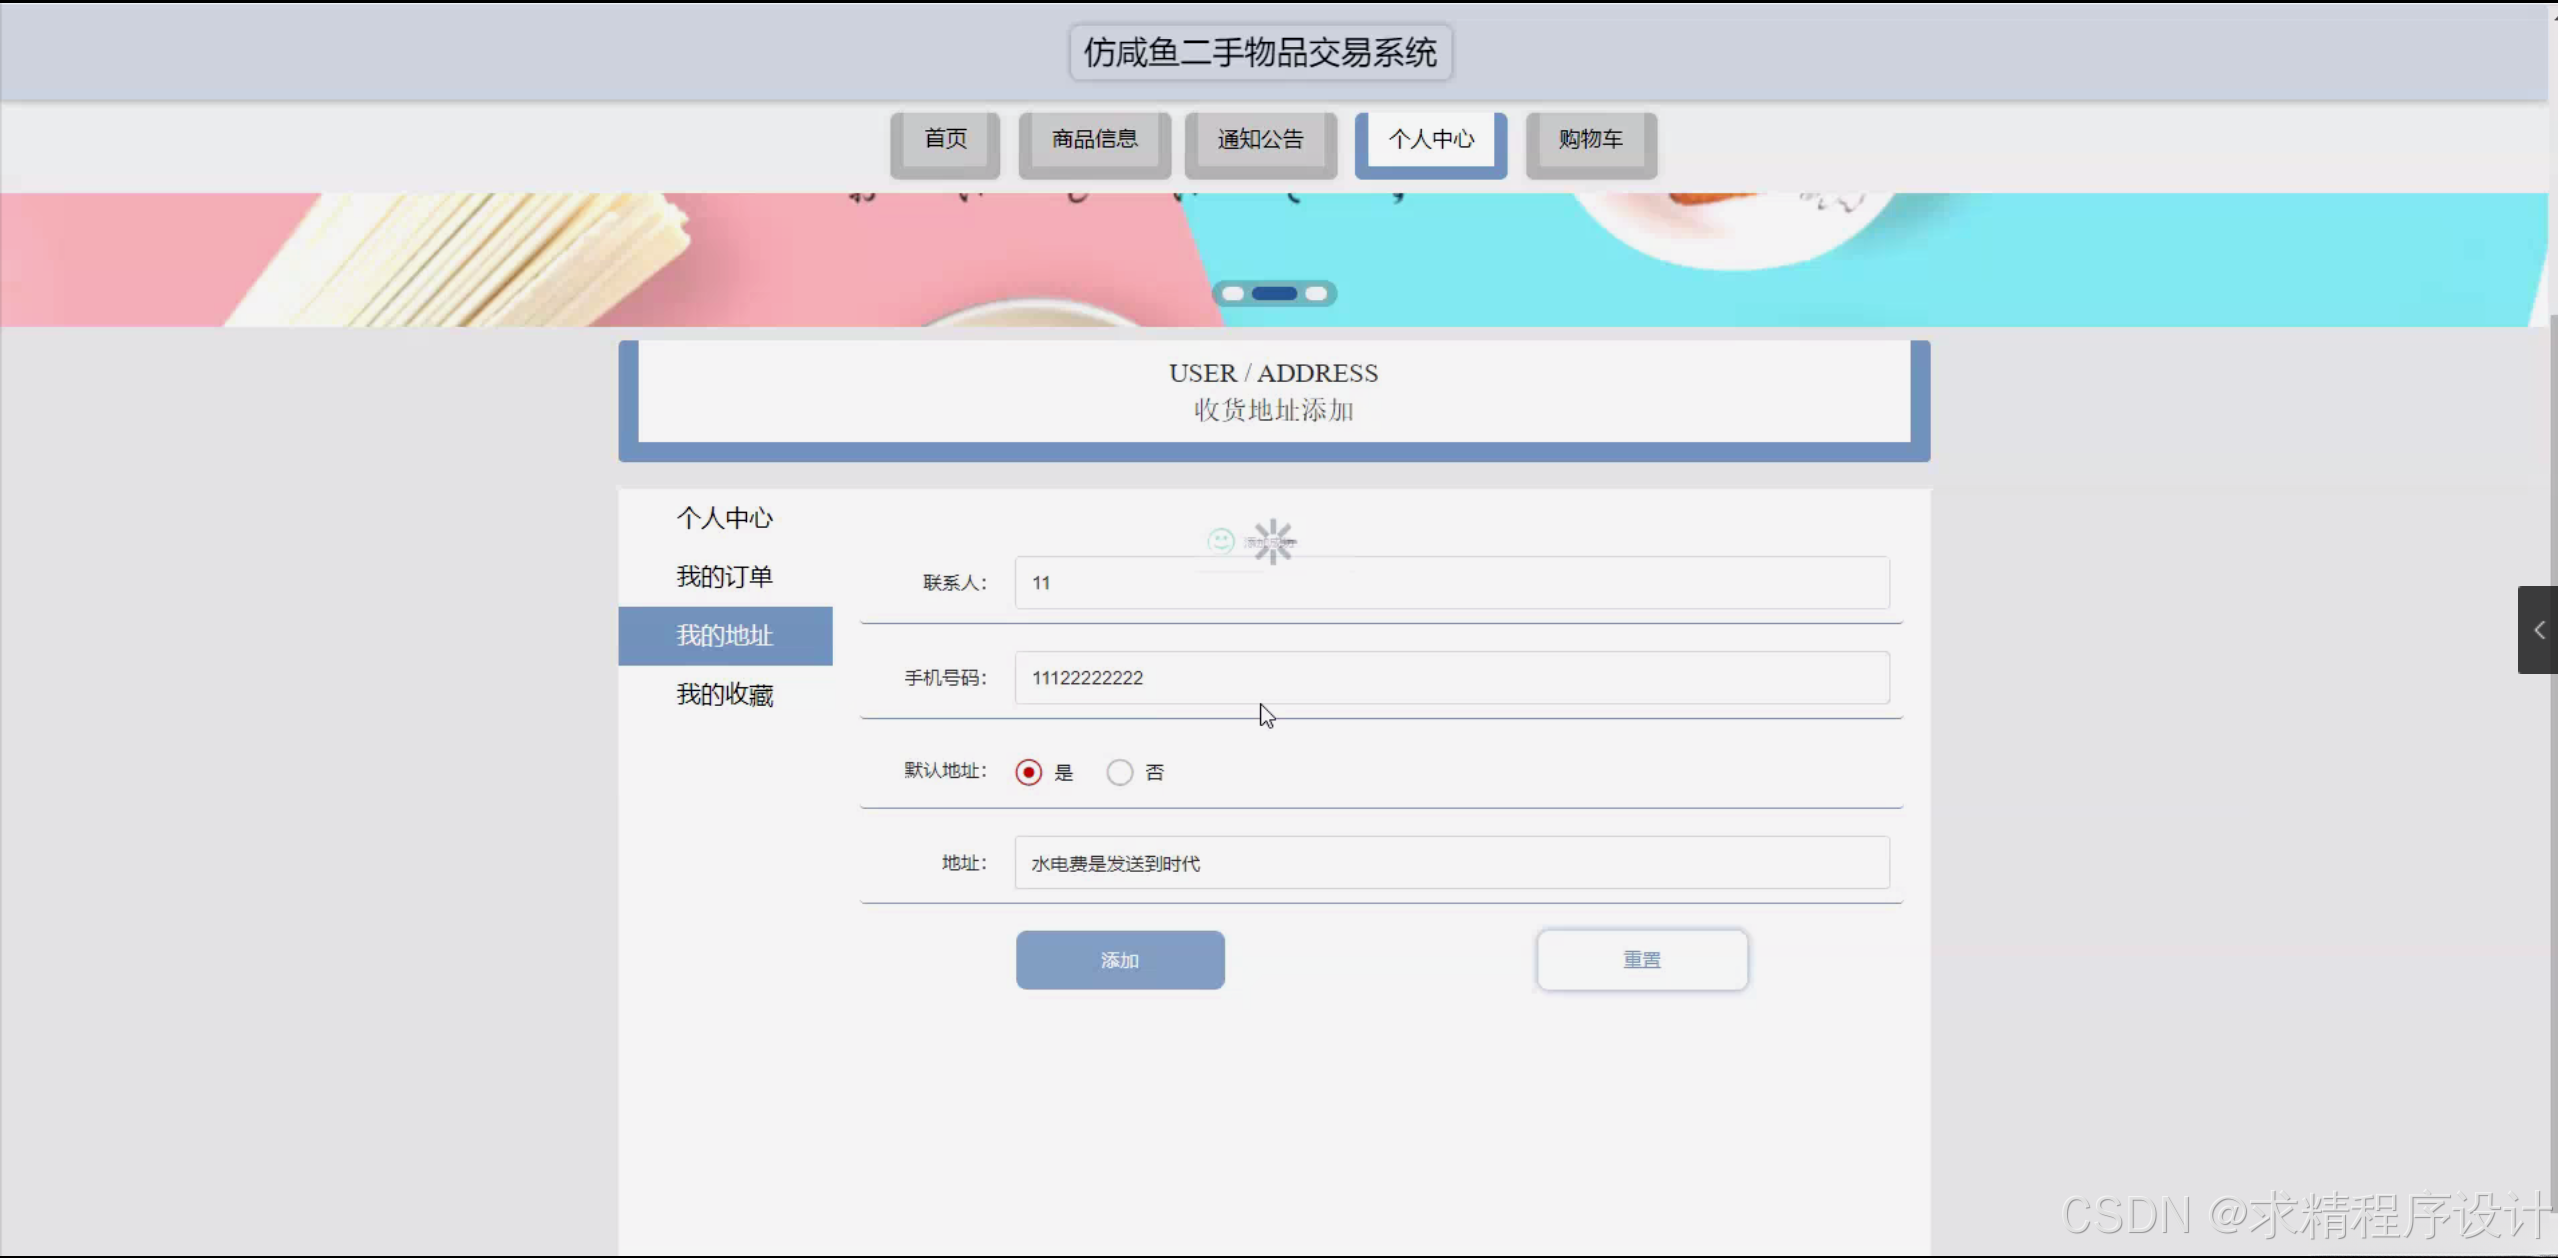The width and height of the screenshot is (2558, 1258).
Task: Open 我的订单 in sidebar
Action: (724, 577)
